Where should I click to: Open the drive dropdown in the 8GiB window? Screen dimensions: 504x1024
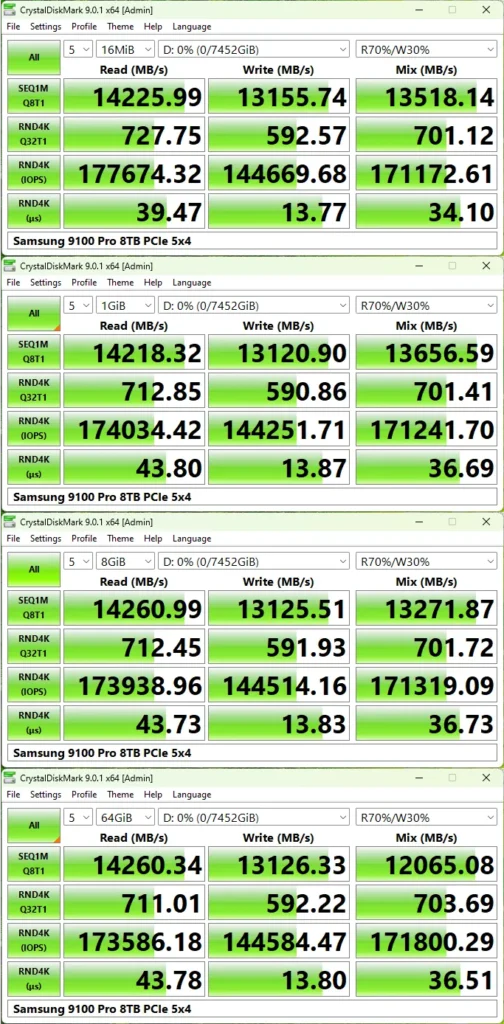pyautogui.click(x=255, y=562)
